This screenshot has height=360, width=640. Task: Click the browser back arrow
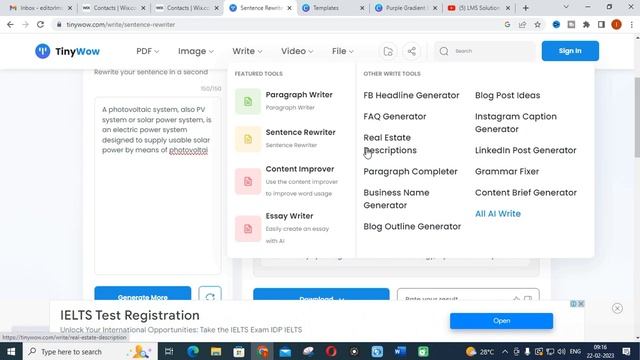10,24
